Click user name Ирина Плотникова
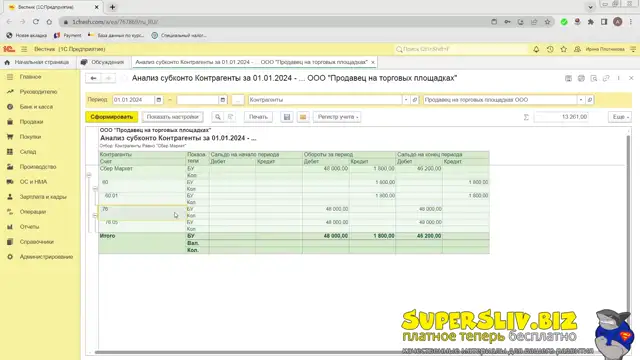640x360 pixels. click(x=605, y=49)
